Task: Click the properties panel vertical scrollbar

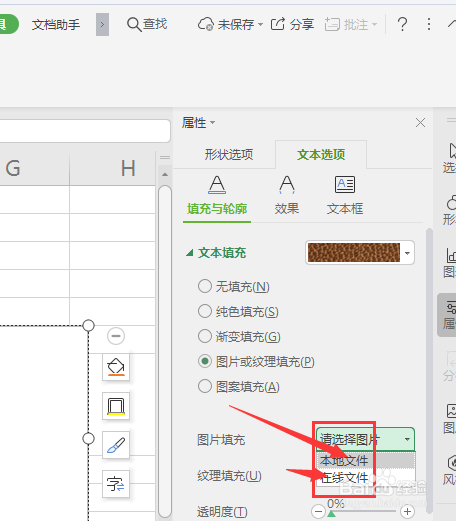Action: click(429, 370)
